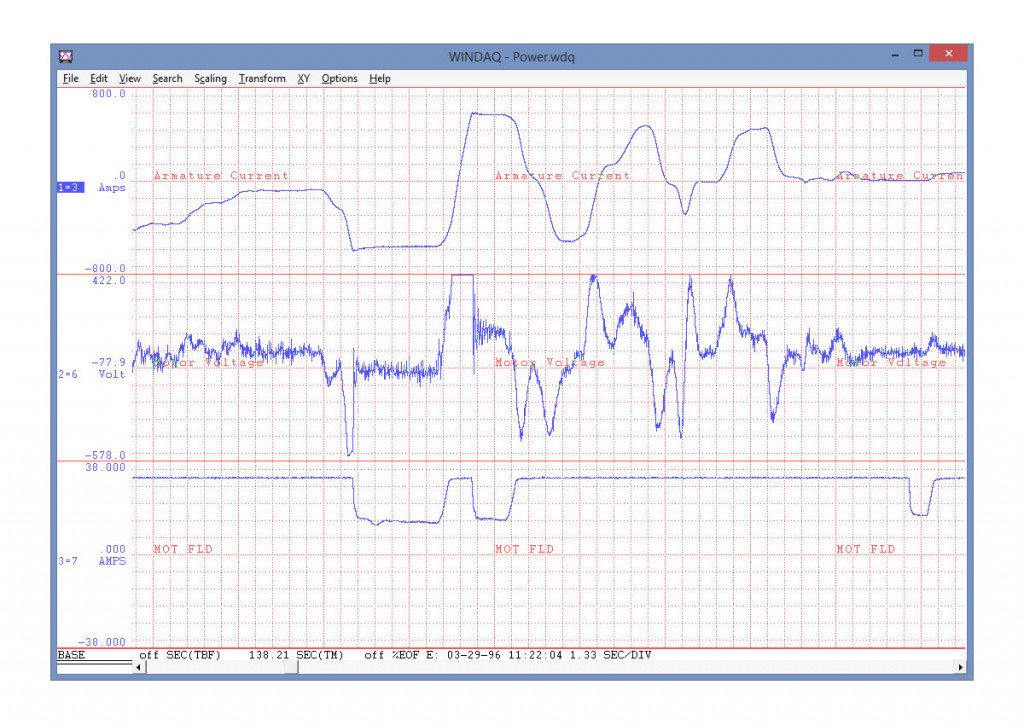Open the XY menu
1024x725 pixels.
pos(303,78)
